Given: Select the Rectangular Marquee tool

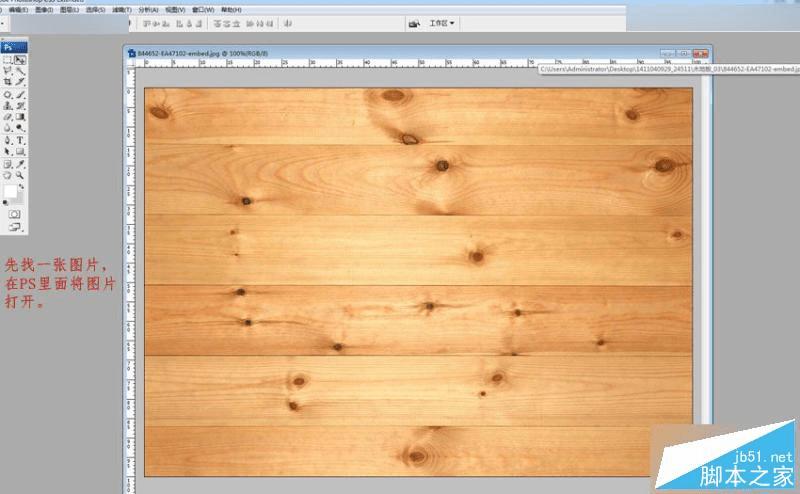Looking at the screenshot, I should (x=8, y=60).
